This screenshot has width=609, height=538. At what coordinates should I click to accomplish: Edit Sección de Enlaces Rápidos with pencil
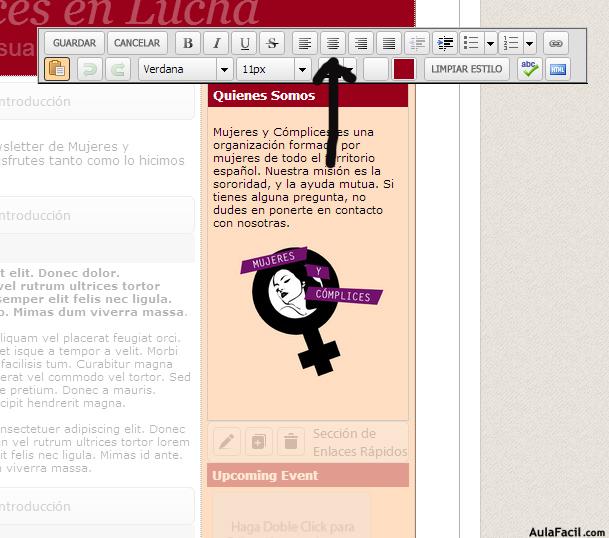coord(227,442)
